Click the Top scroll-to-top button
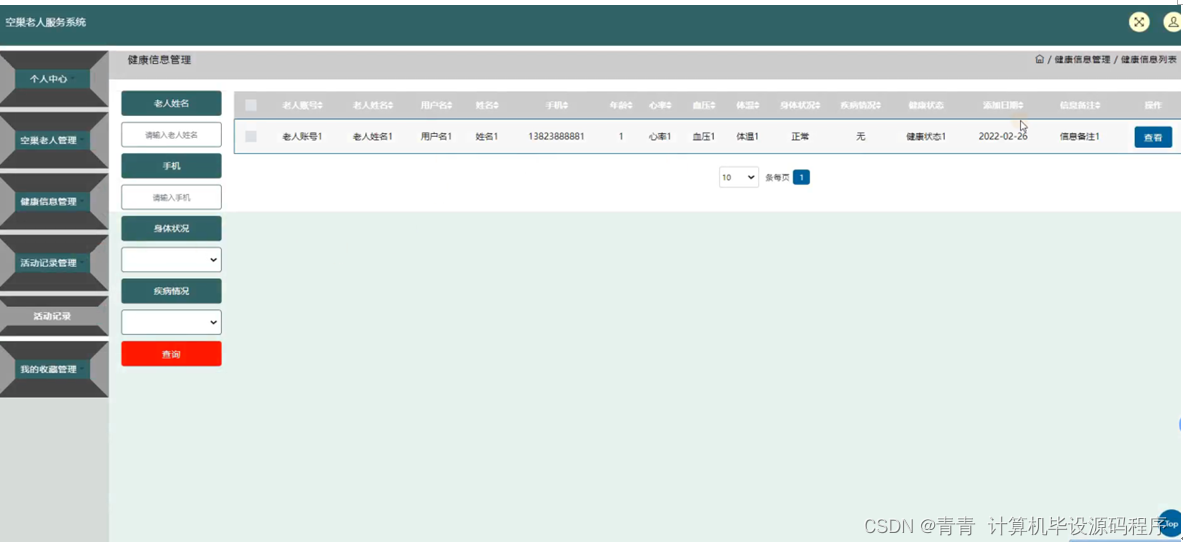The height and width of the screenshot is (545, 1183). (x=1171, y=522)
